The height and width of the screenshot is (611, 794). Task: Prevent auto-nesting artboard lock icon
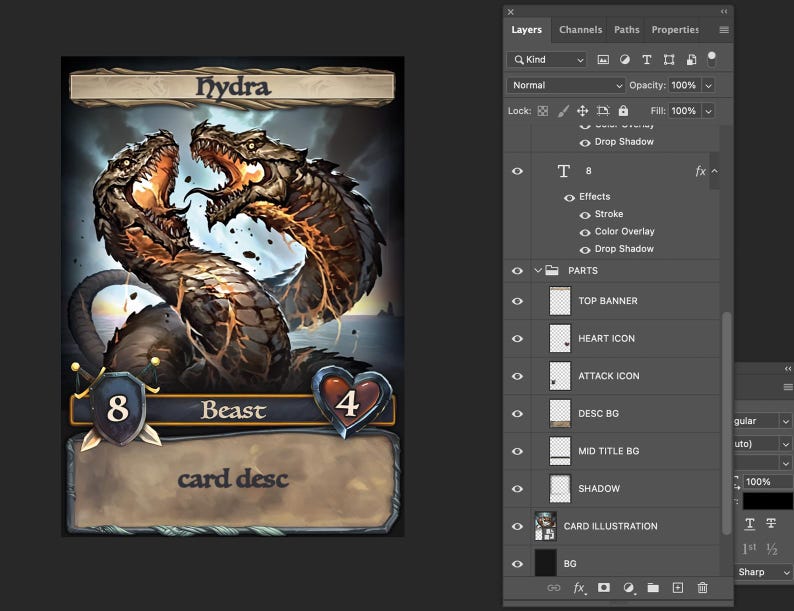click(x=603, y=111)
